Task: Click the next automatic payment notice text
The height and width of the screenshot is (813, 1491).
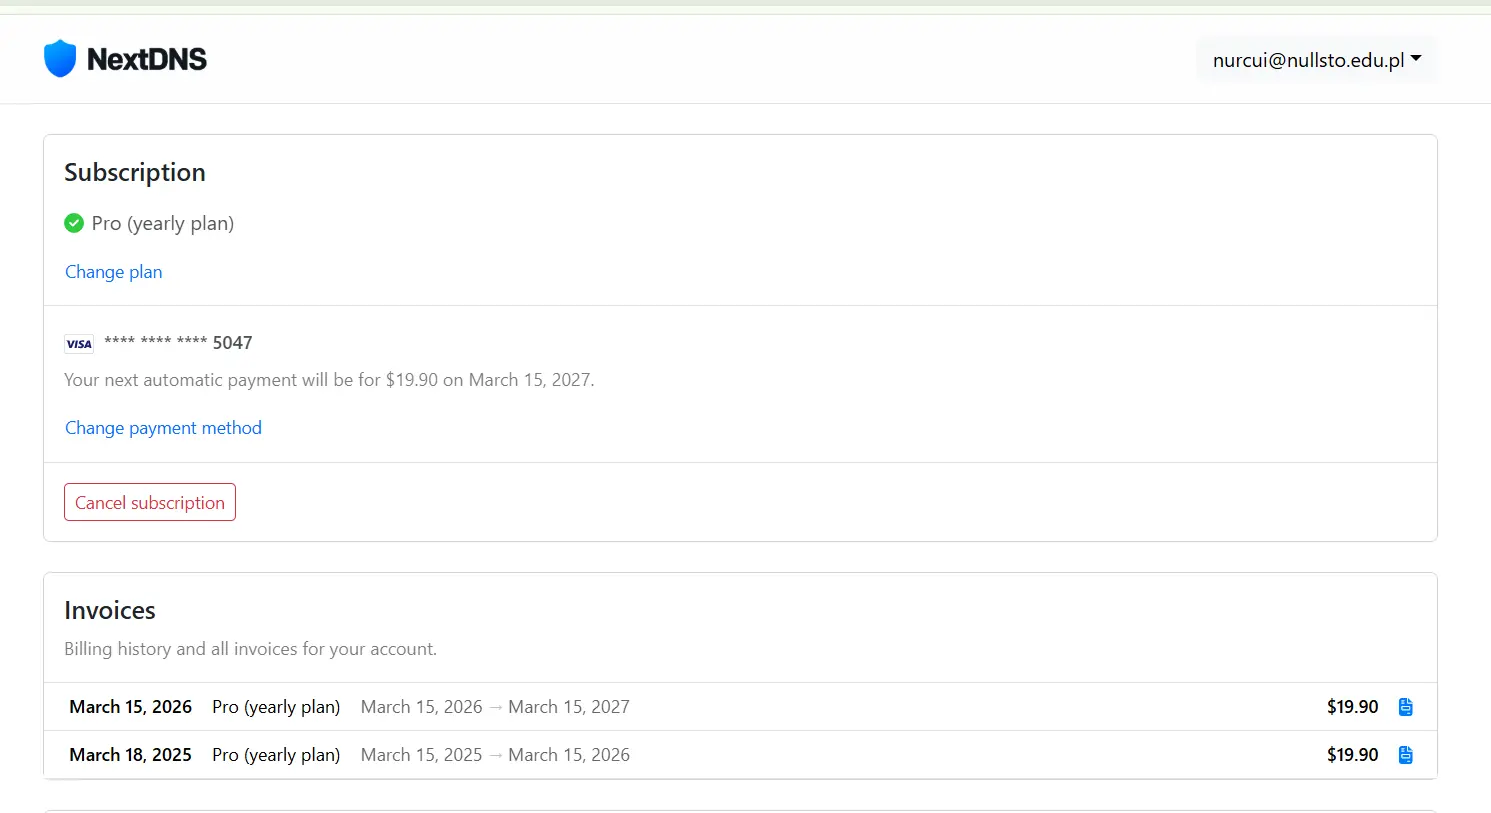Action: pos(329,380)
